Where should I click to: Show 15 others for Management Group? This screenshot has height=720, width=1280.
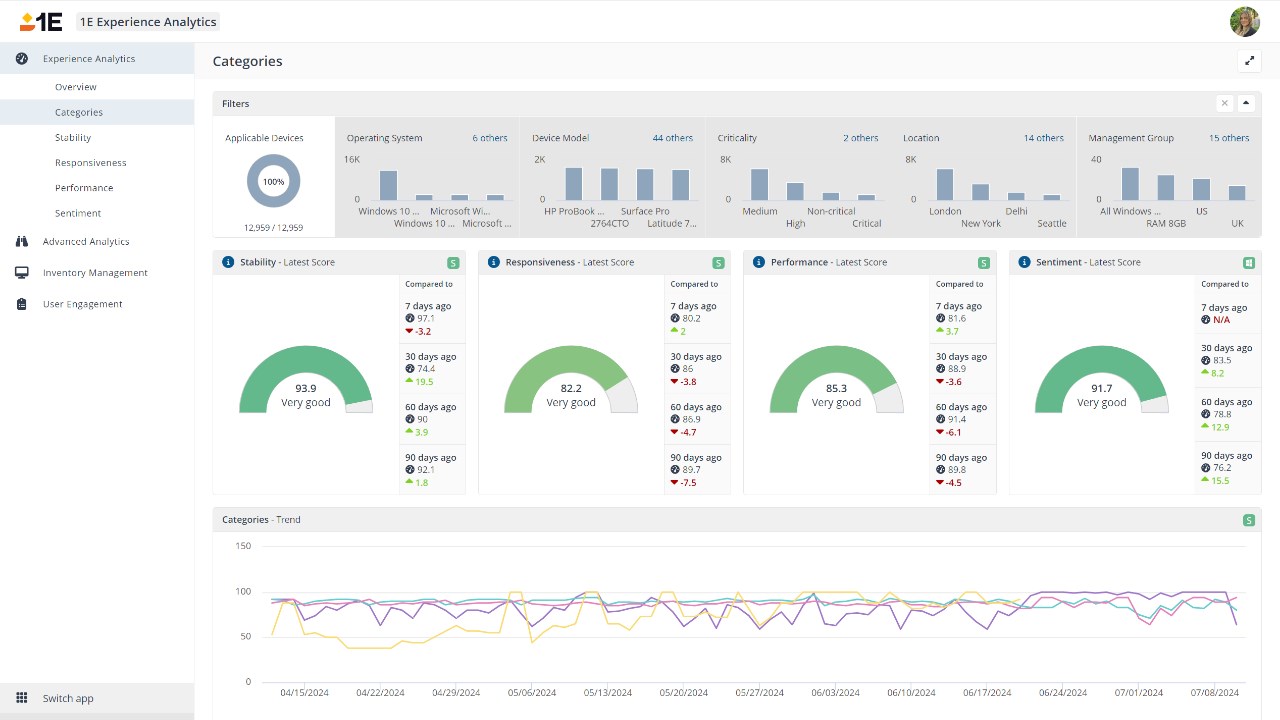coord(1229,138)
